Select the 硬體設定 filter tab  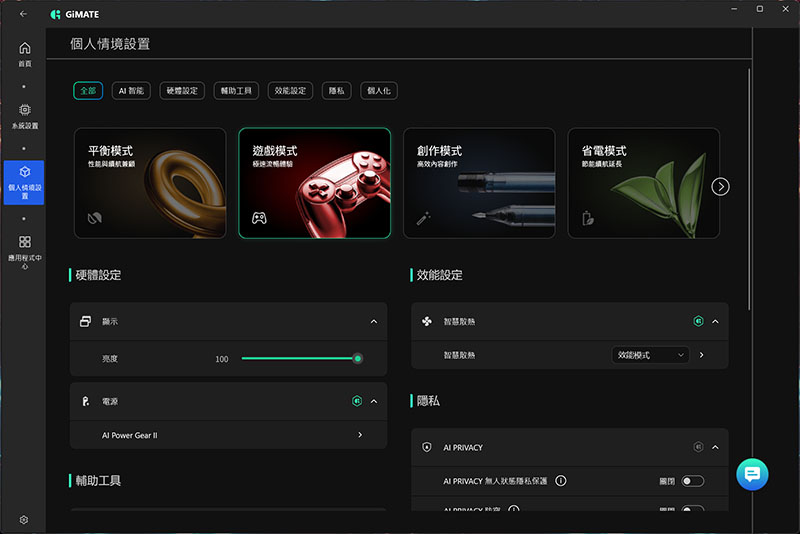pyautogui.click(x=183, y=91)
